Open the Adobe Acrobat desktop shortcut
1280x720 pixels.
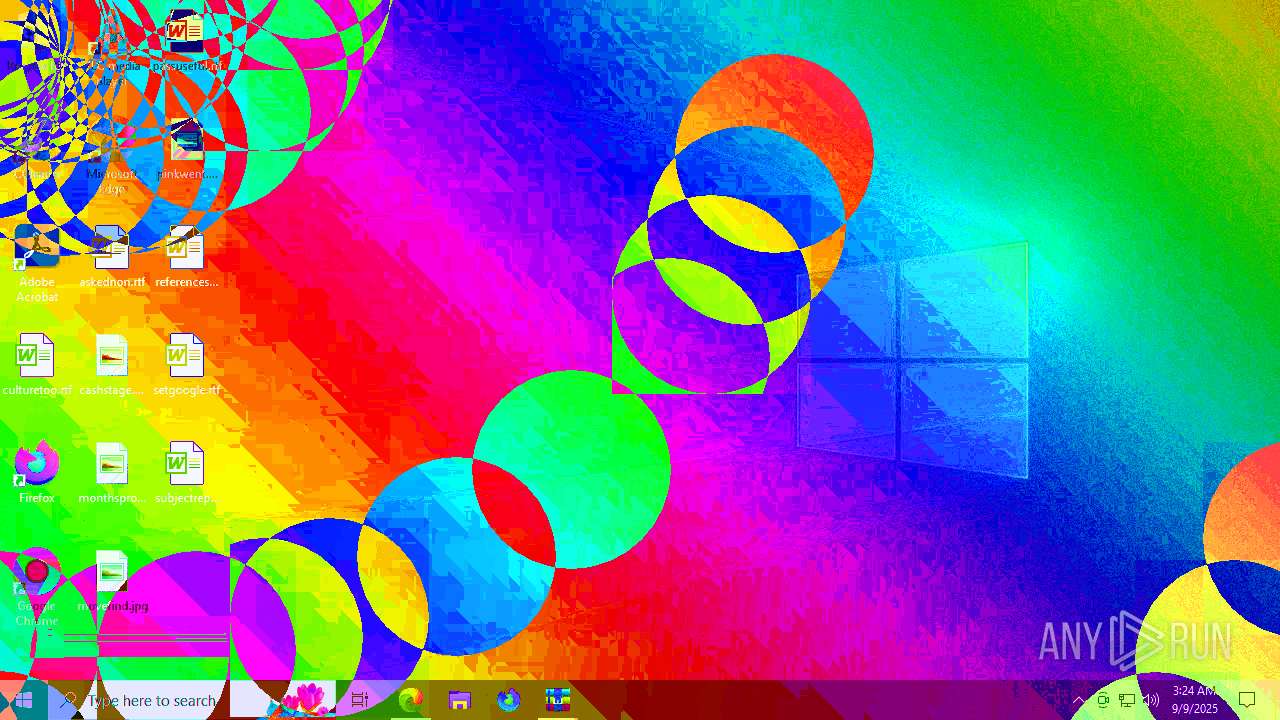click(37, 263)
